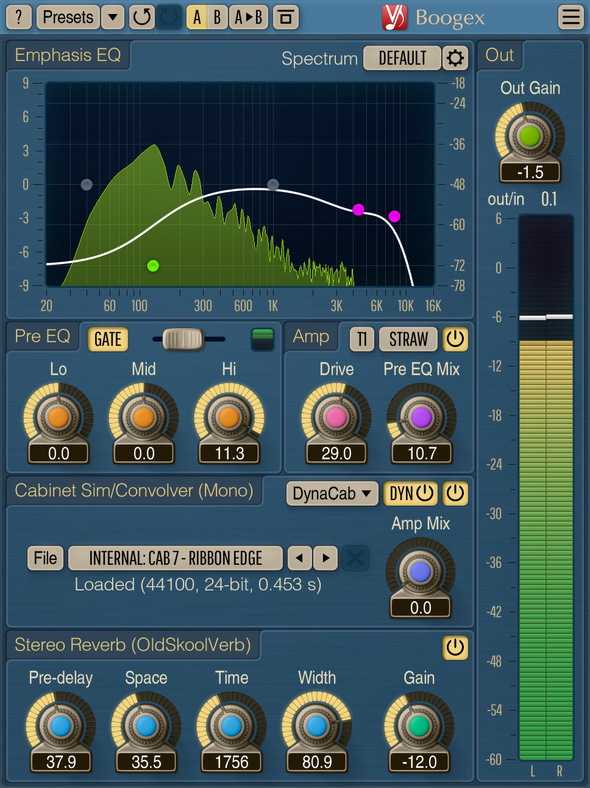Select state B
The height and width of the screenshot is (788, 590).
coord(217,17)
